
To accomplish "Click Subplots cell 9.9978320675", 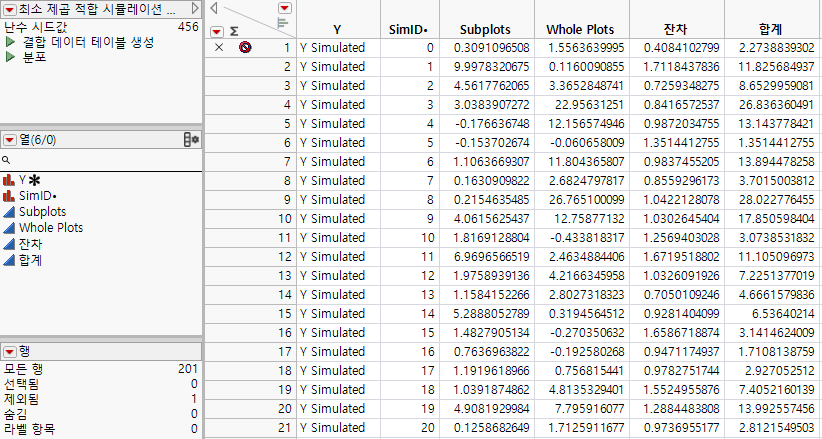I will point(492,67).
